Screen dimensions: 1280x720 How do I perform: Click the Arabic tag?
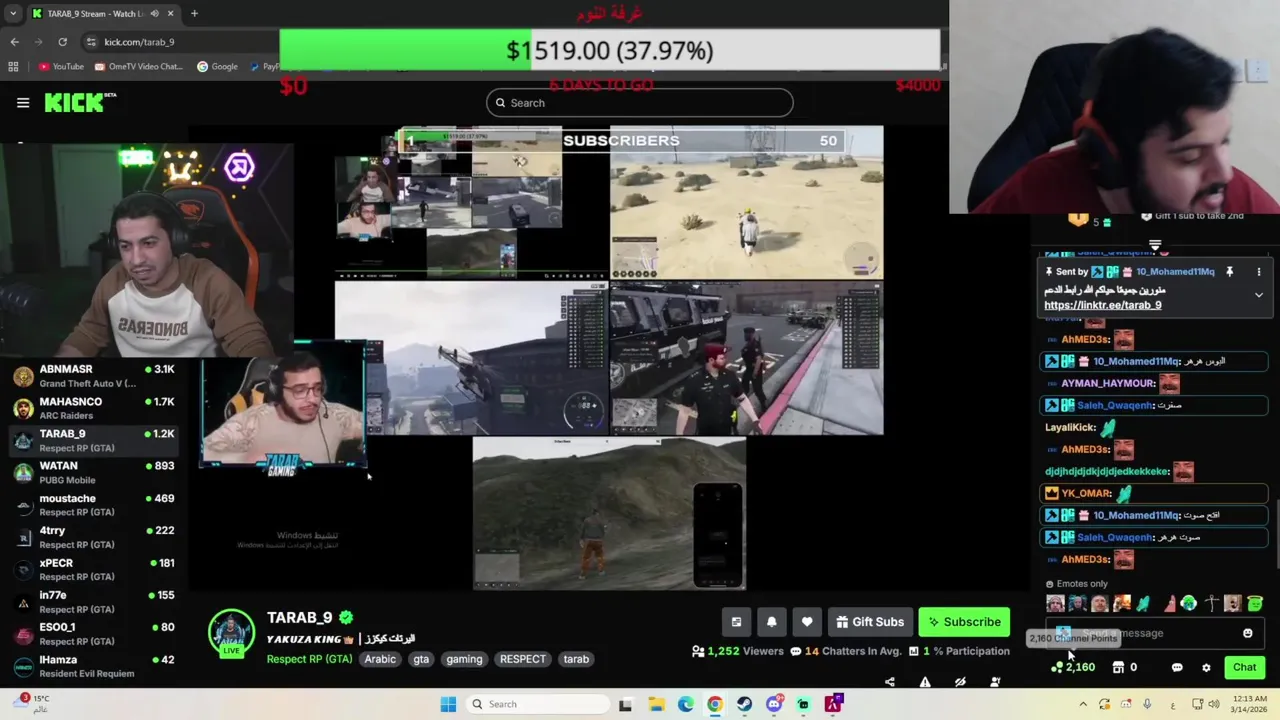pos(380,659)
